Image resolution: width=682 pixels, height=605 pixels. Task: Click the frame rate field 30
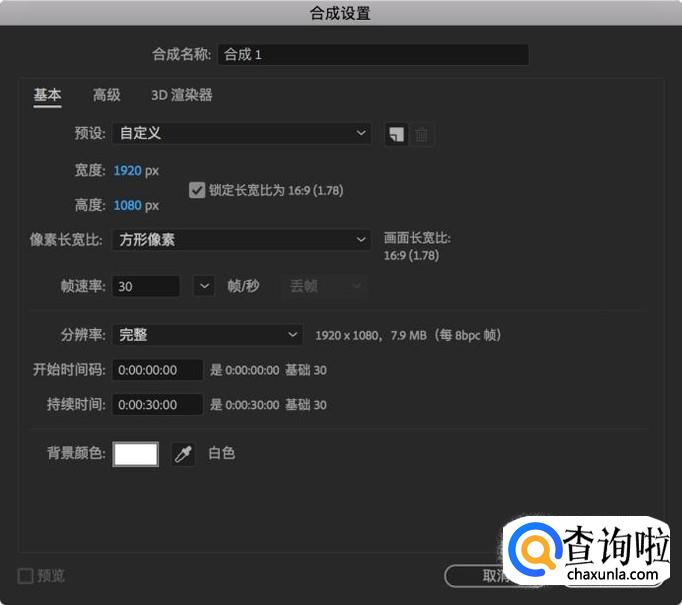(x=146, y=286)
